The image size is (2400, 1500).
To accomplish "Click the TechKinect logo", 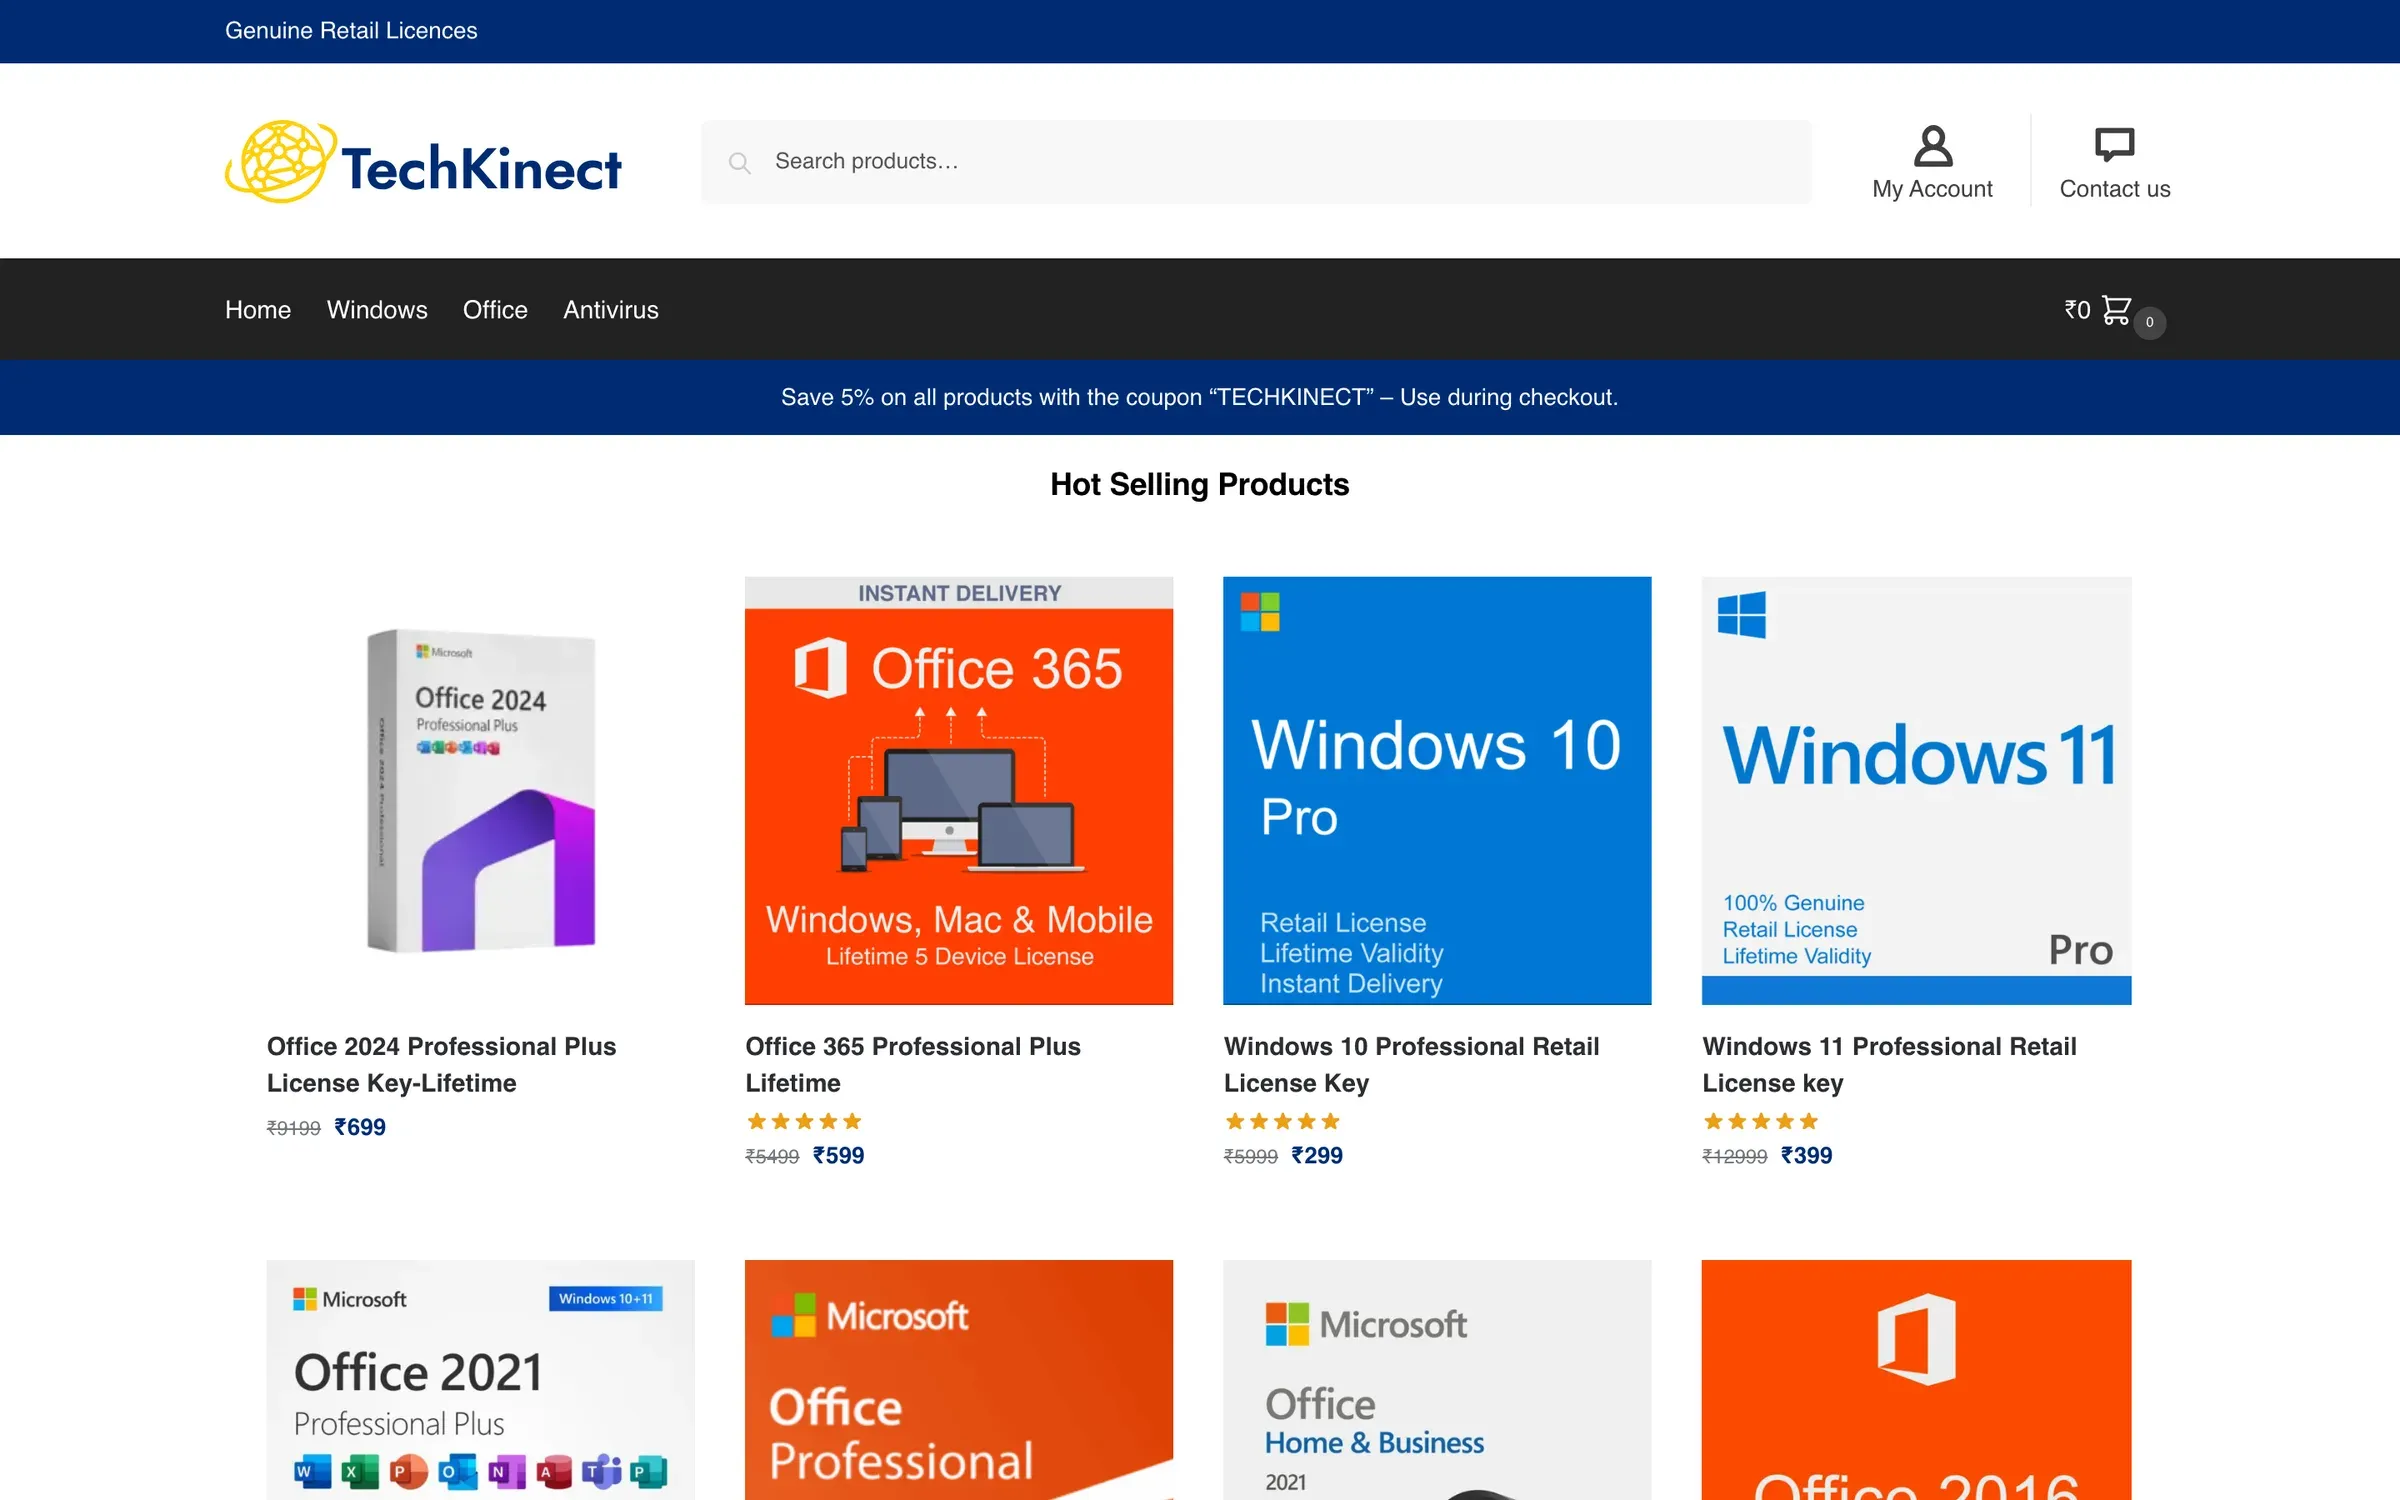I will [423, 162].
